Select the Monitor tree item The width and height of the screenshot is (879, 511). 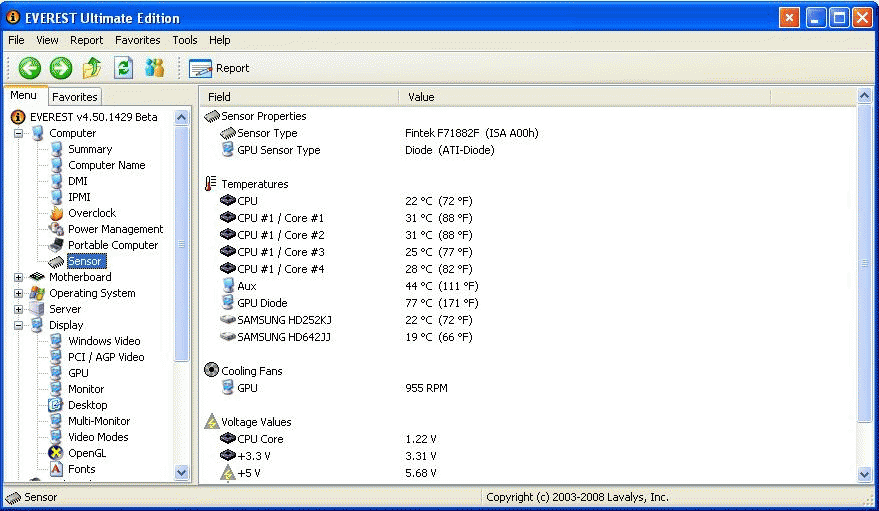point(86,389)
